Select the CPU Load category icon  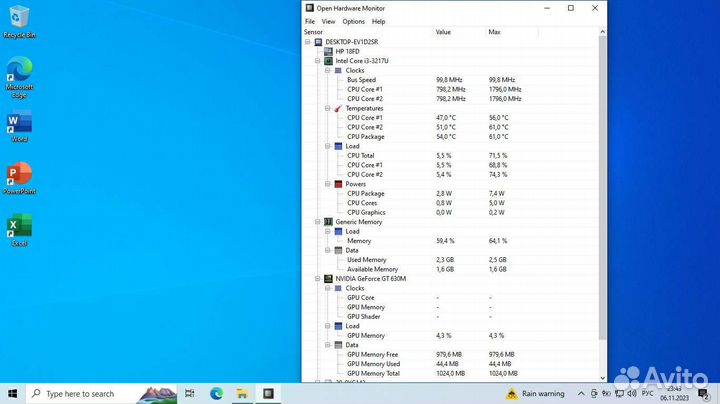[x=338, y=146]
